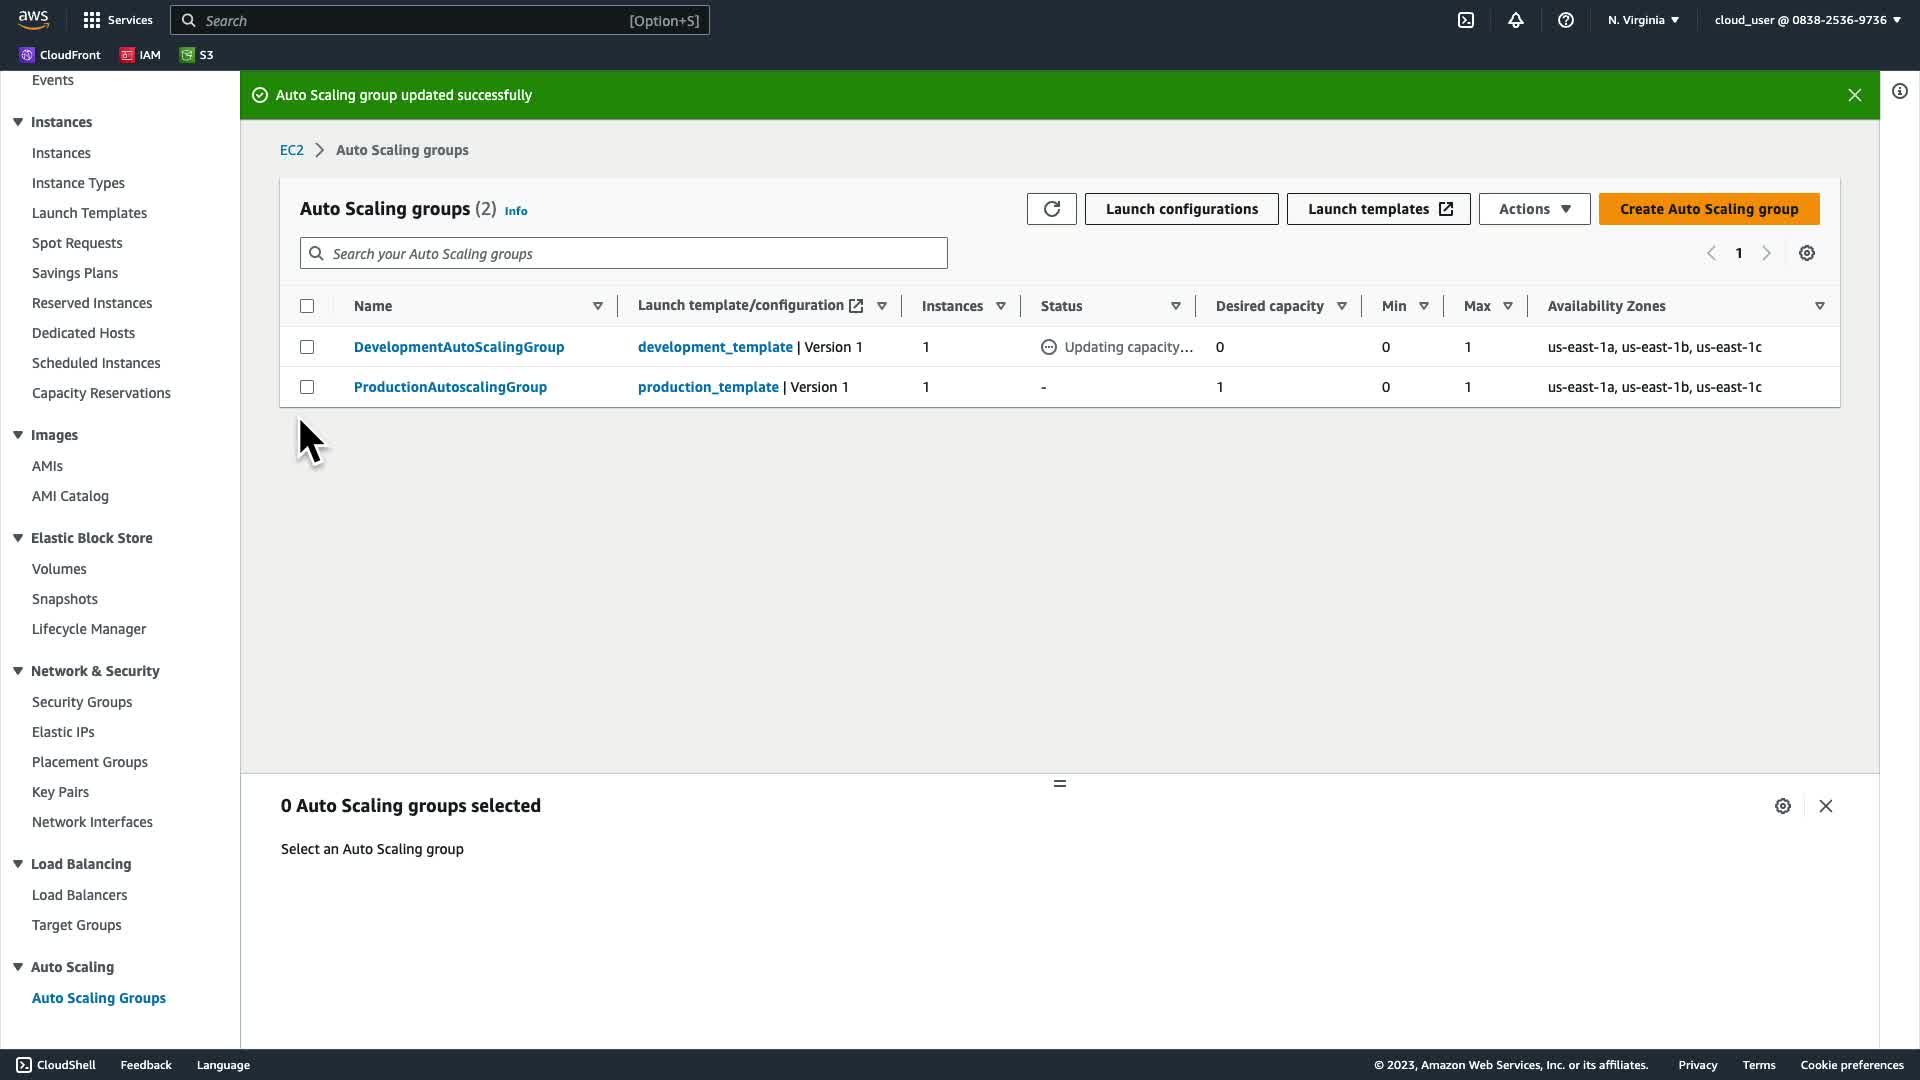This screenshot has width=1920, height=1080.
Task: Click the S3 shortcut in favorites bar
Action: (197, 55)
